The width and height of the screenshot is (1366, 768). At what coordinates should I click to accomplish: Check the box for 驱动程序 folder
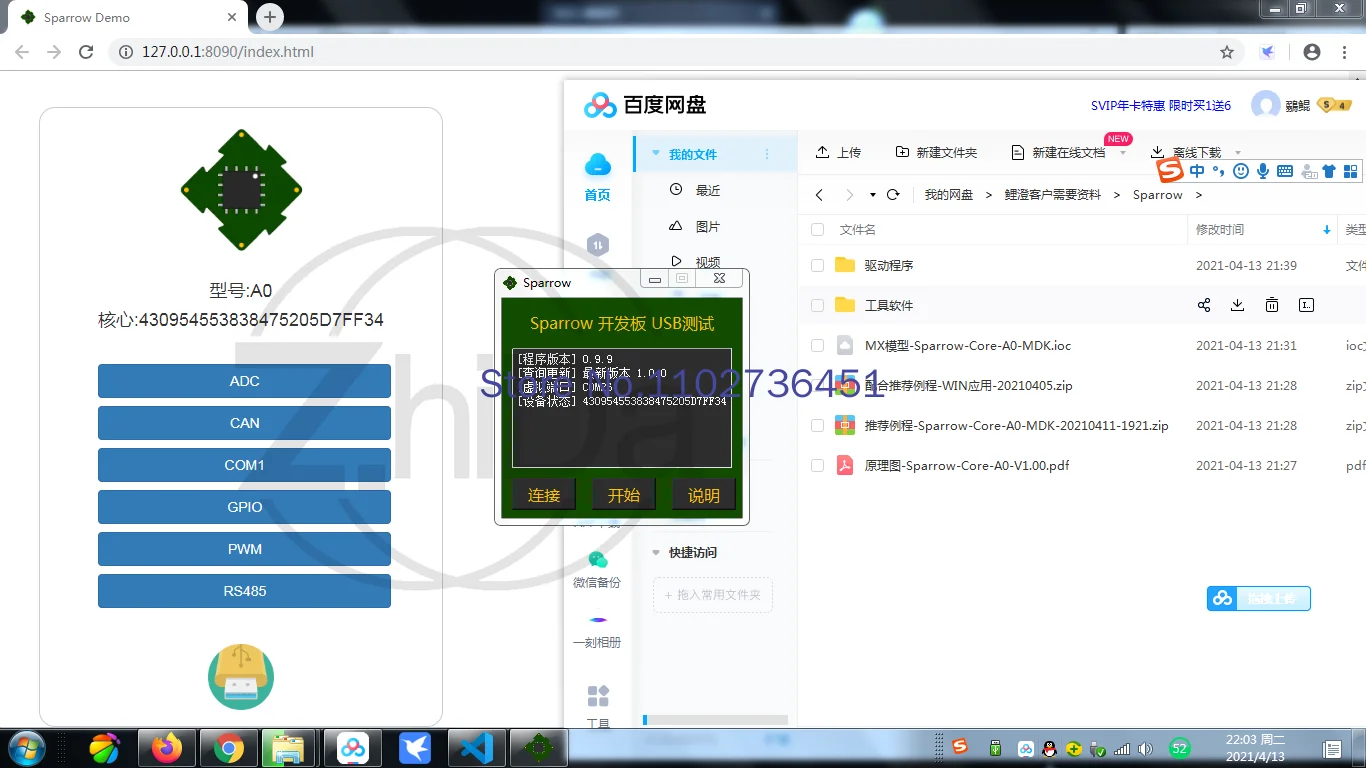(817, 265)
